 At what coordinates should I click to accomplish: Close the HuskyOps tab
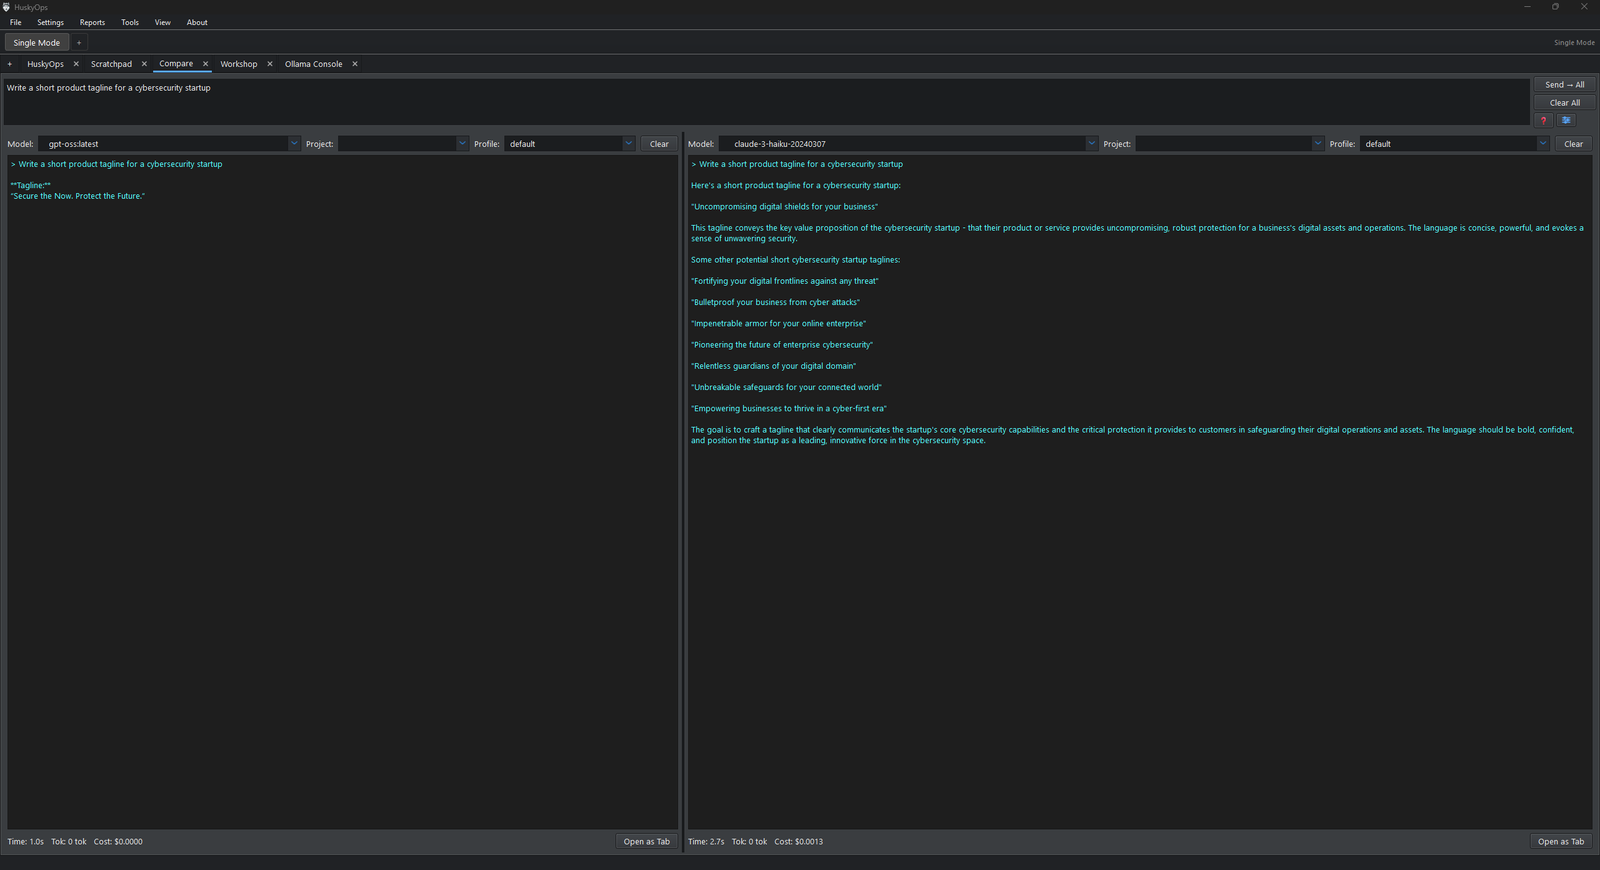pyautogui.click(x=76, y=64)
